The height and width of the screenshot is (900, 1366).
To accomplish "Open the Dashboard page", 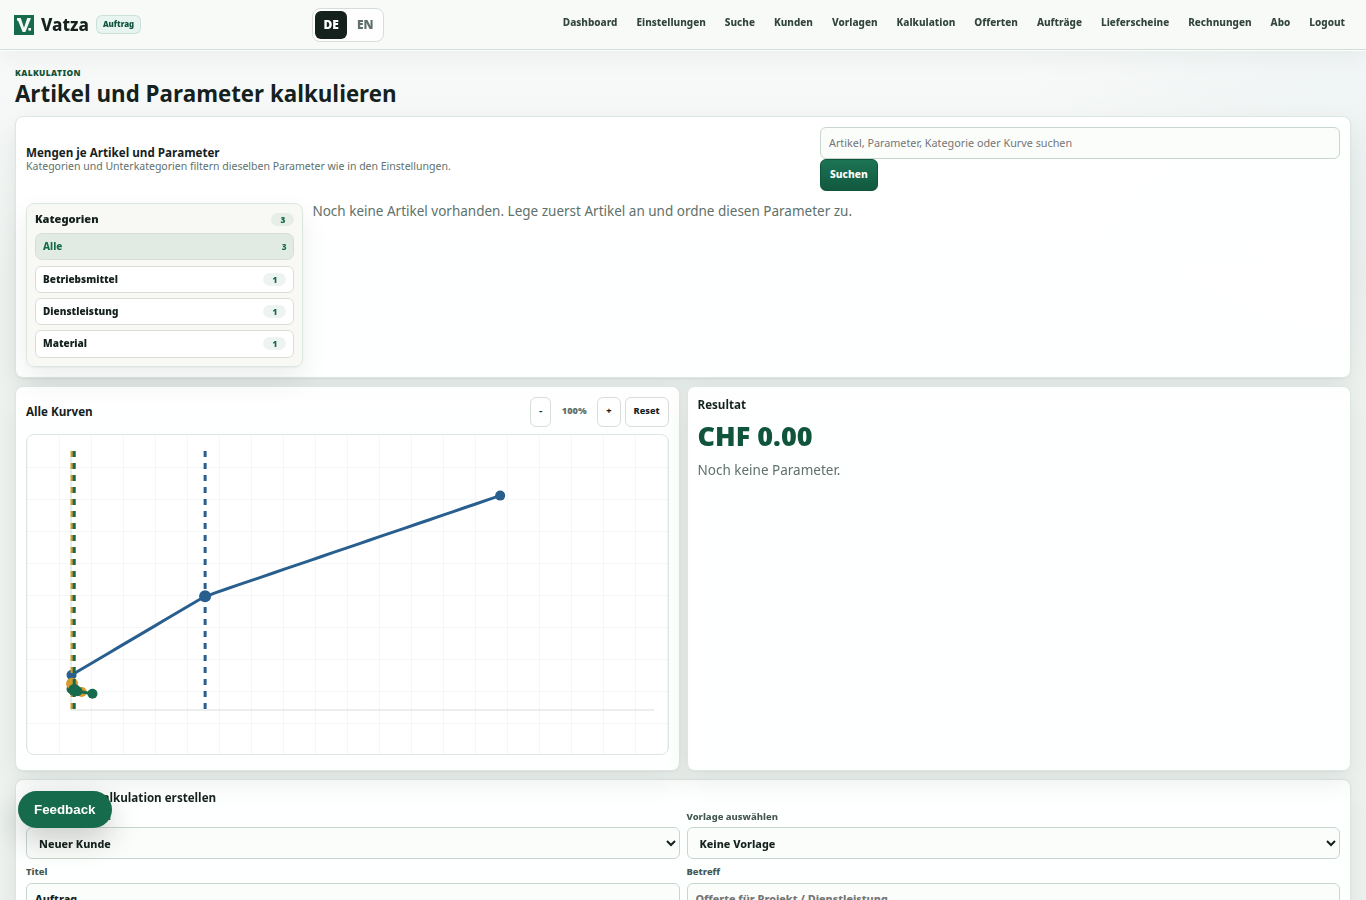I will click(x=590, y=22).
